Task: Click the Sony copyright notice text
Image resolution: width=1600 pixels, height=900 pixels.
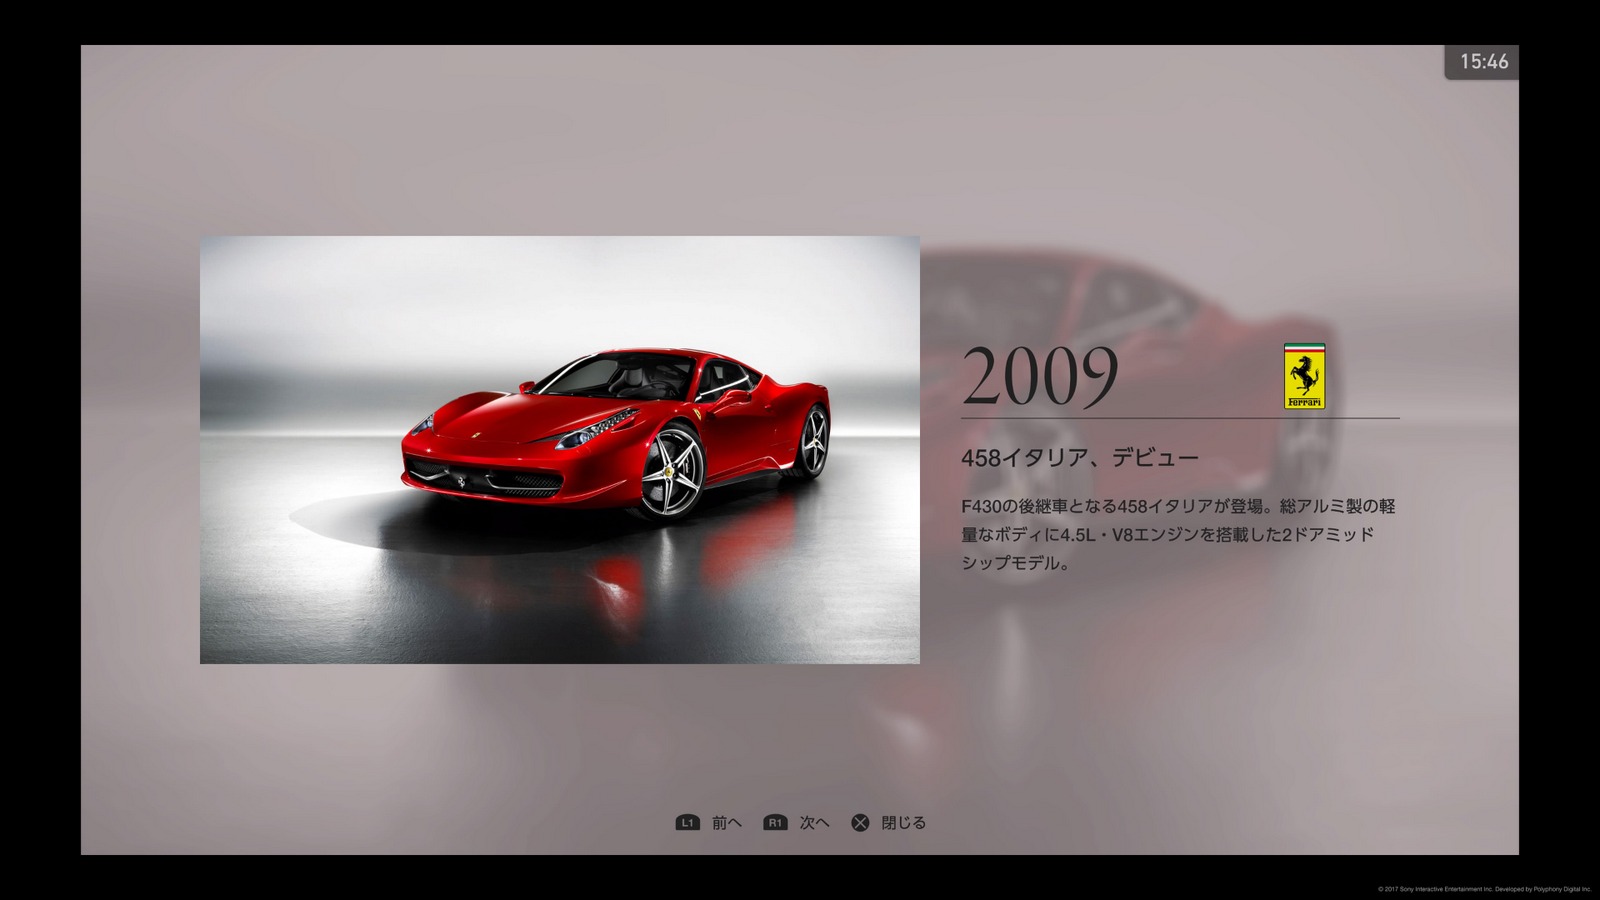Action: (1484, 888)
